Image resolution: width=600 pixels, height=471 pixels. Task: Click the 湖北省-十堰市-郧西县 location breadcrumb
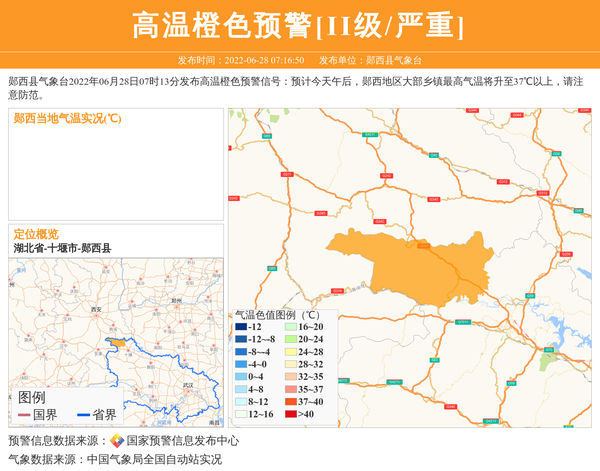(62, 248)
